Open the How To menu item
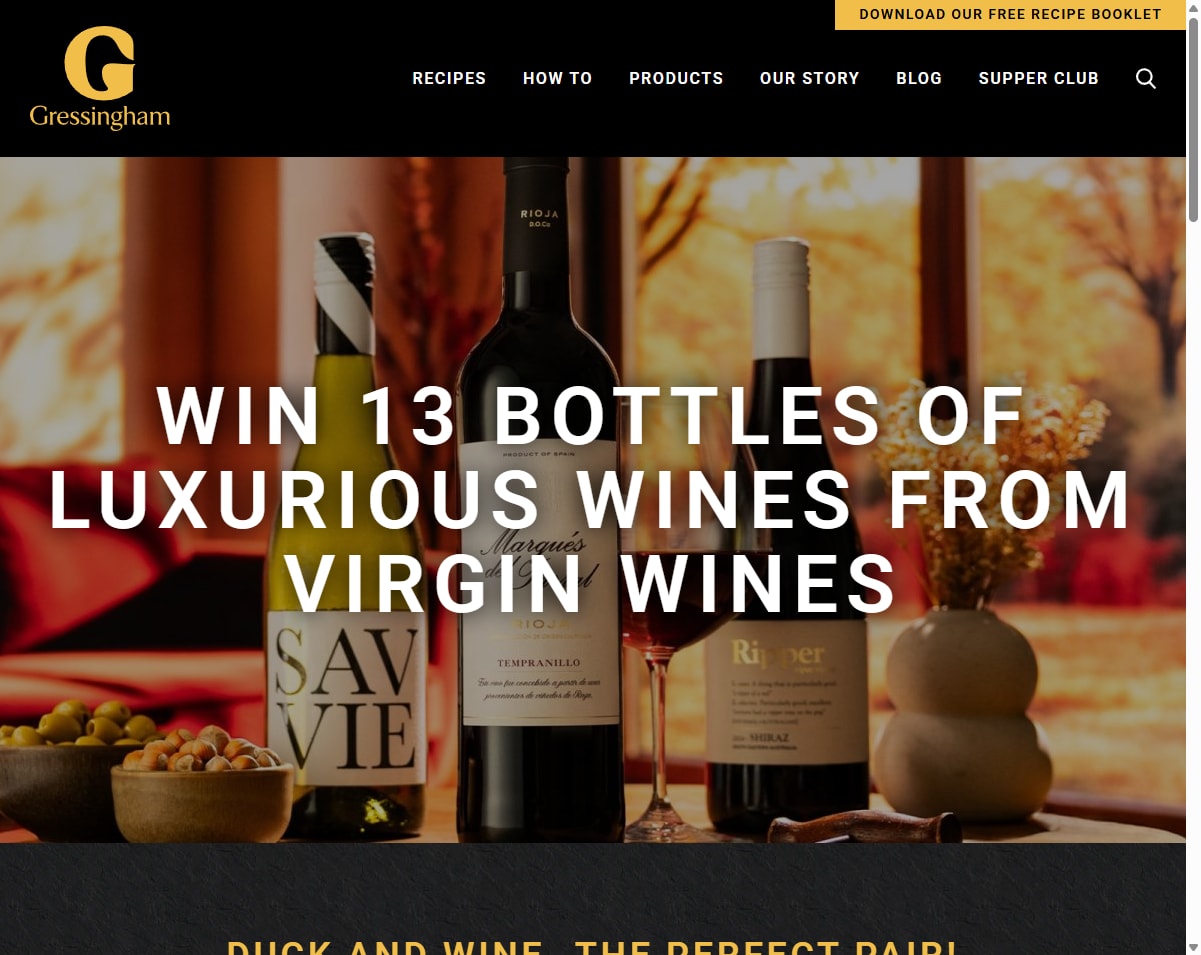Screen dimensions: 1201x955 (x=558, y=78)
